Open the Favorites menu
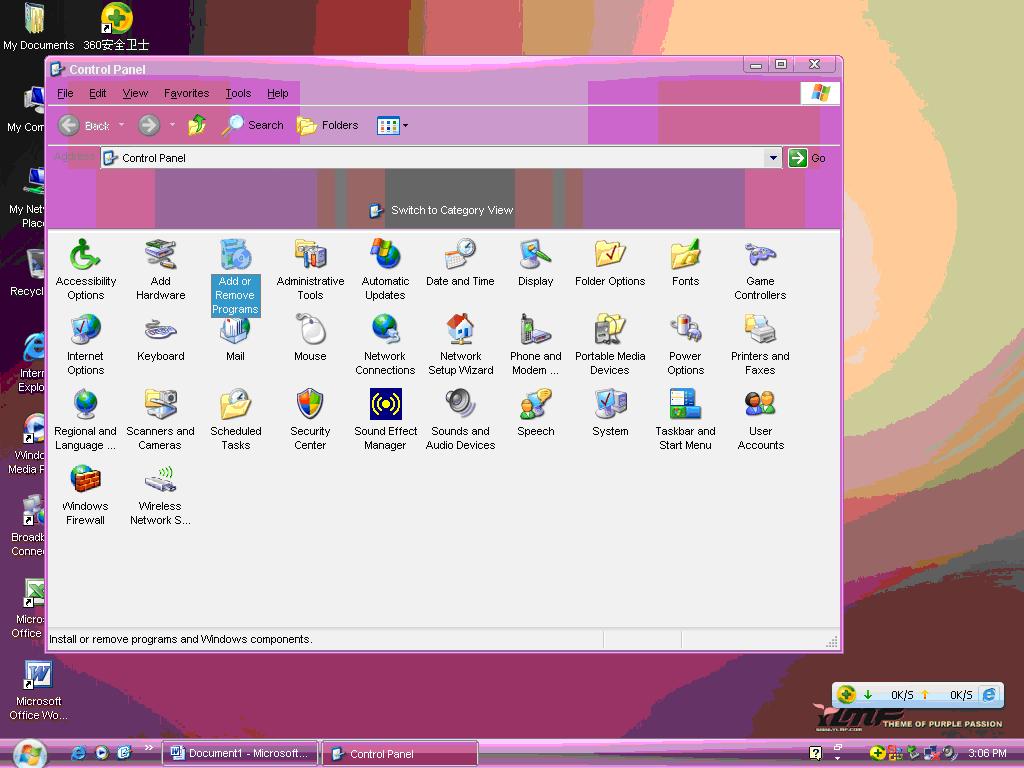The height and width of the screenshot is (768, 1024). 187,93
